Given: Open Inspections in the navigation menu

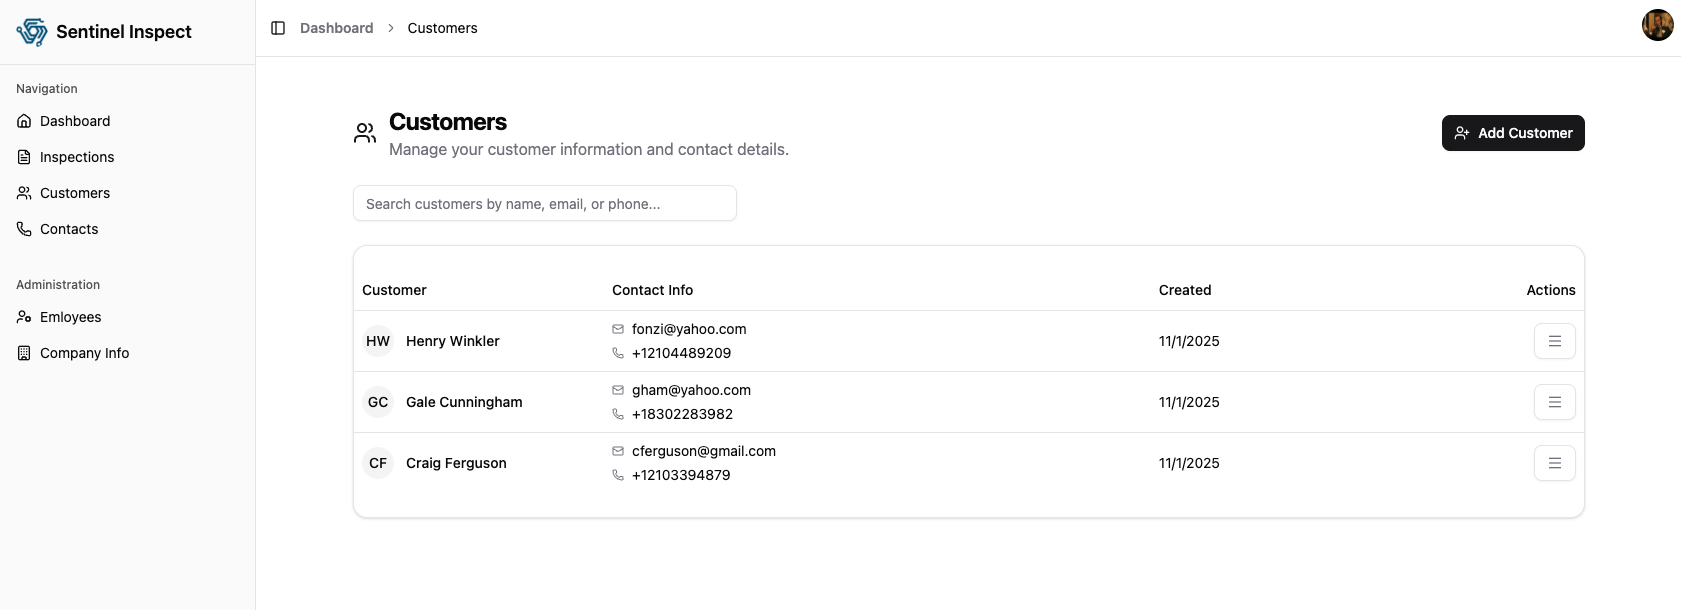Looking at the screenshot, I should [x=77, y=157].
